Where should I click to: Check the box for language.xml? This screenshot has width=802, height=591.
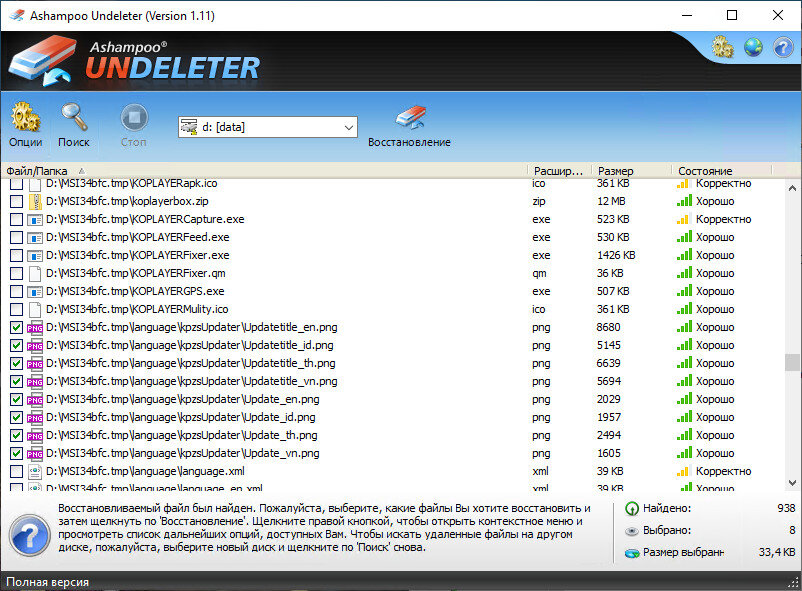point(16,471)
